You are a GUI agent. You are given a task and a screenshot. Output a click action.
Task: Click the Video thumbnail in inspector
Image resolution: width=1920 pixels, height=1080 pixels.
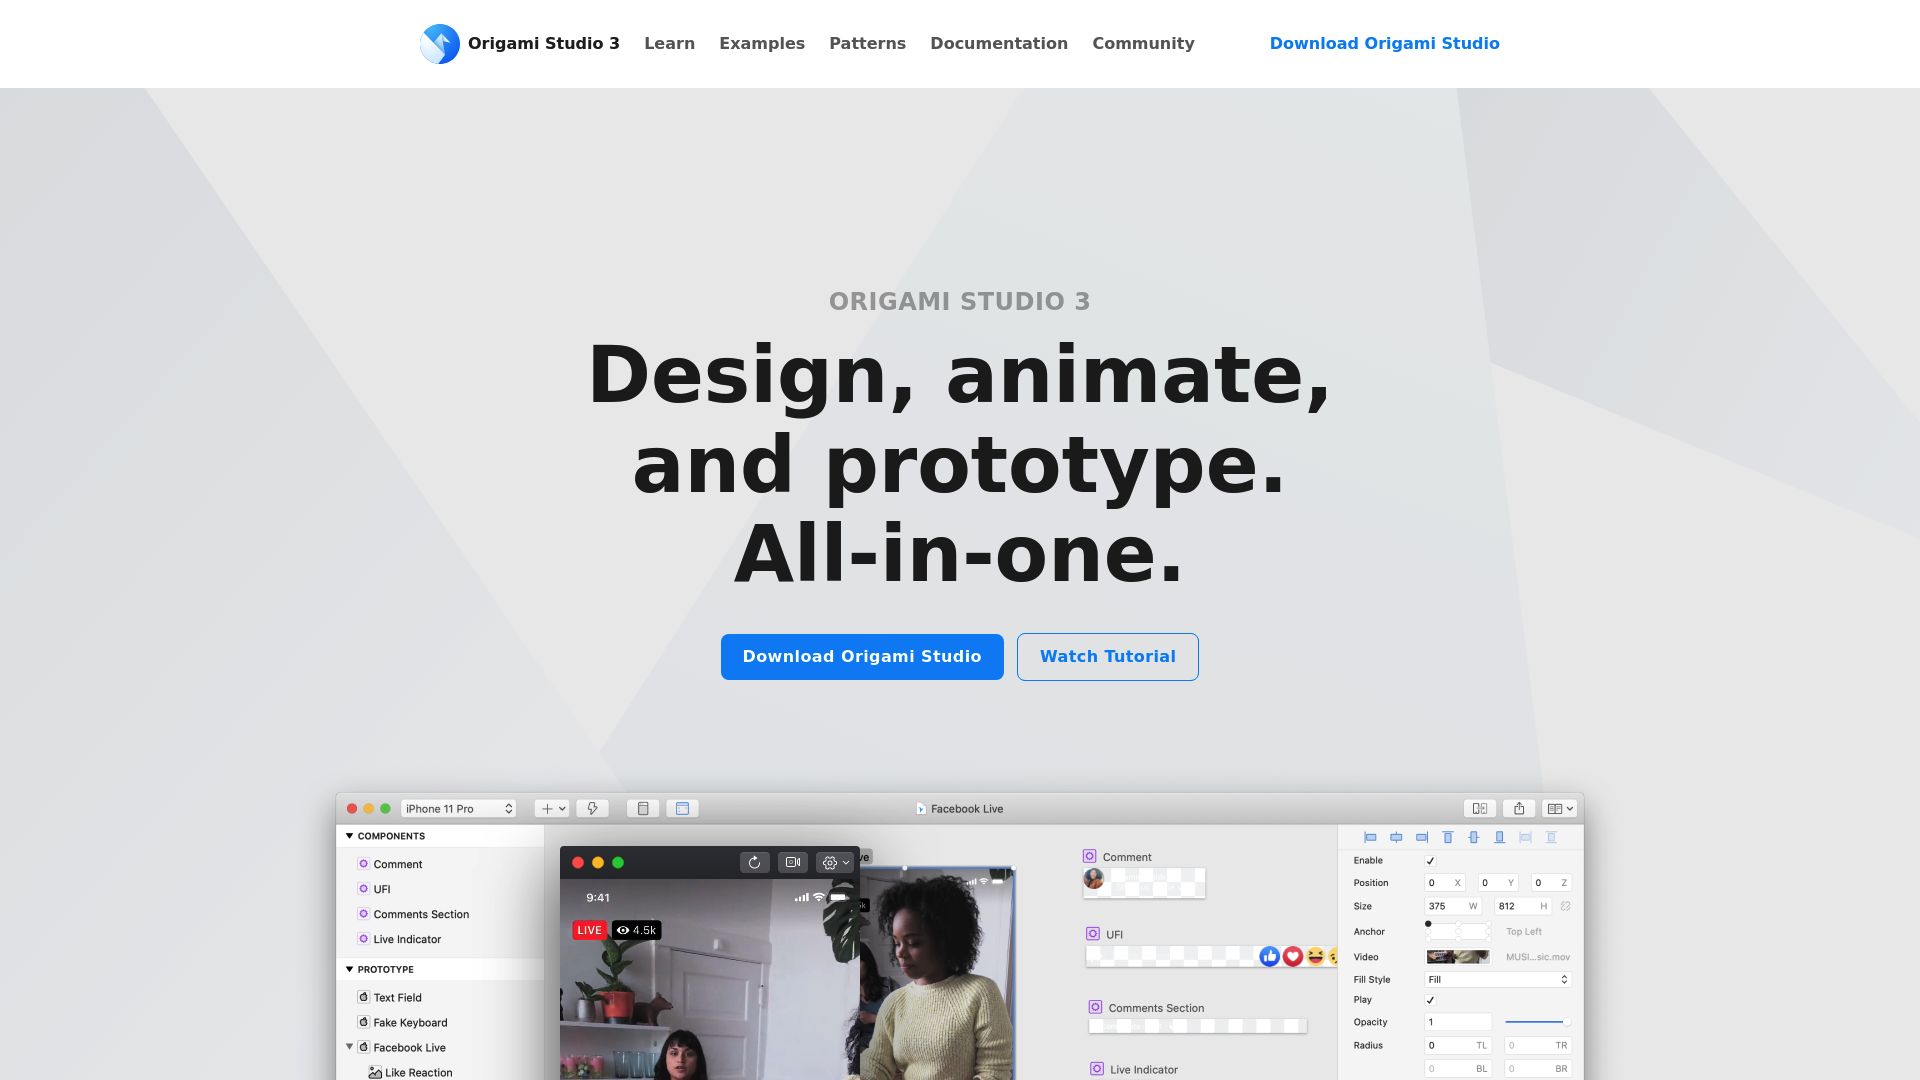point(1458,957)
